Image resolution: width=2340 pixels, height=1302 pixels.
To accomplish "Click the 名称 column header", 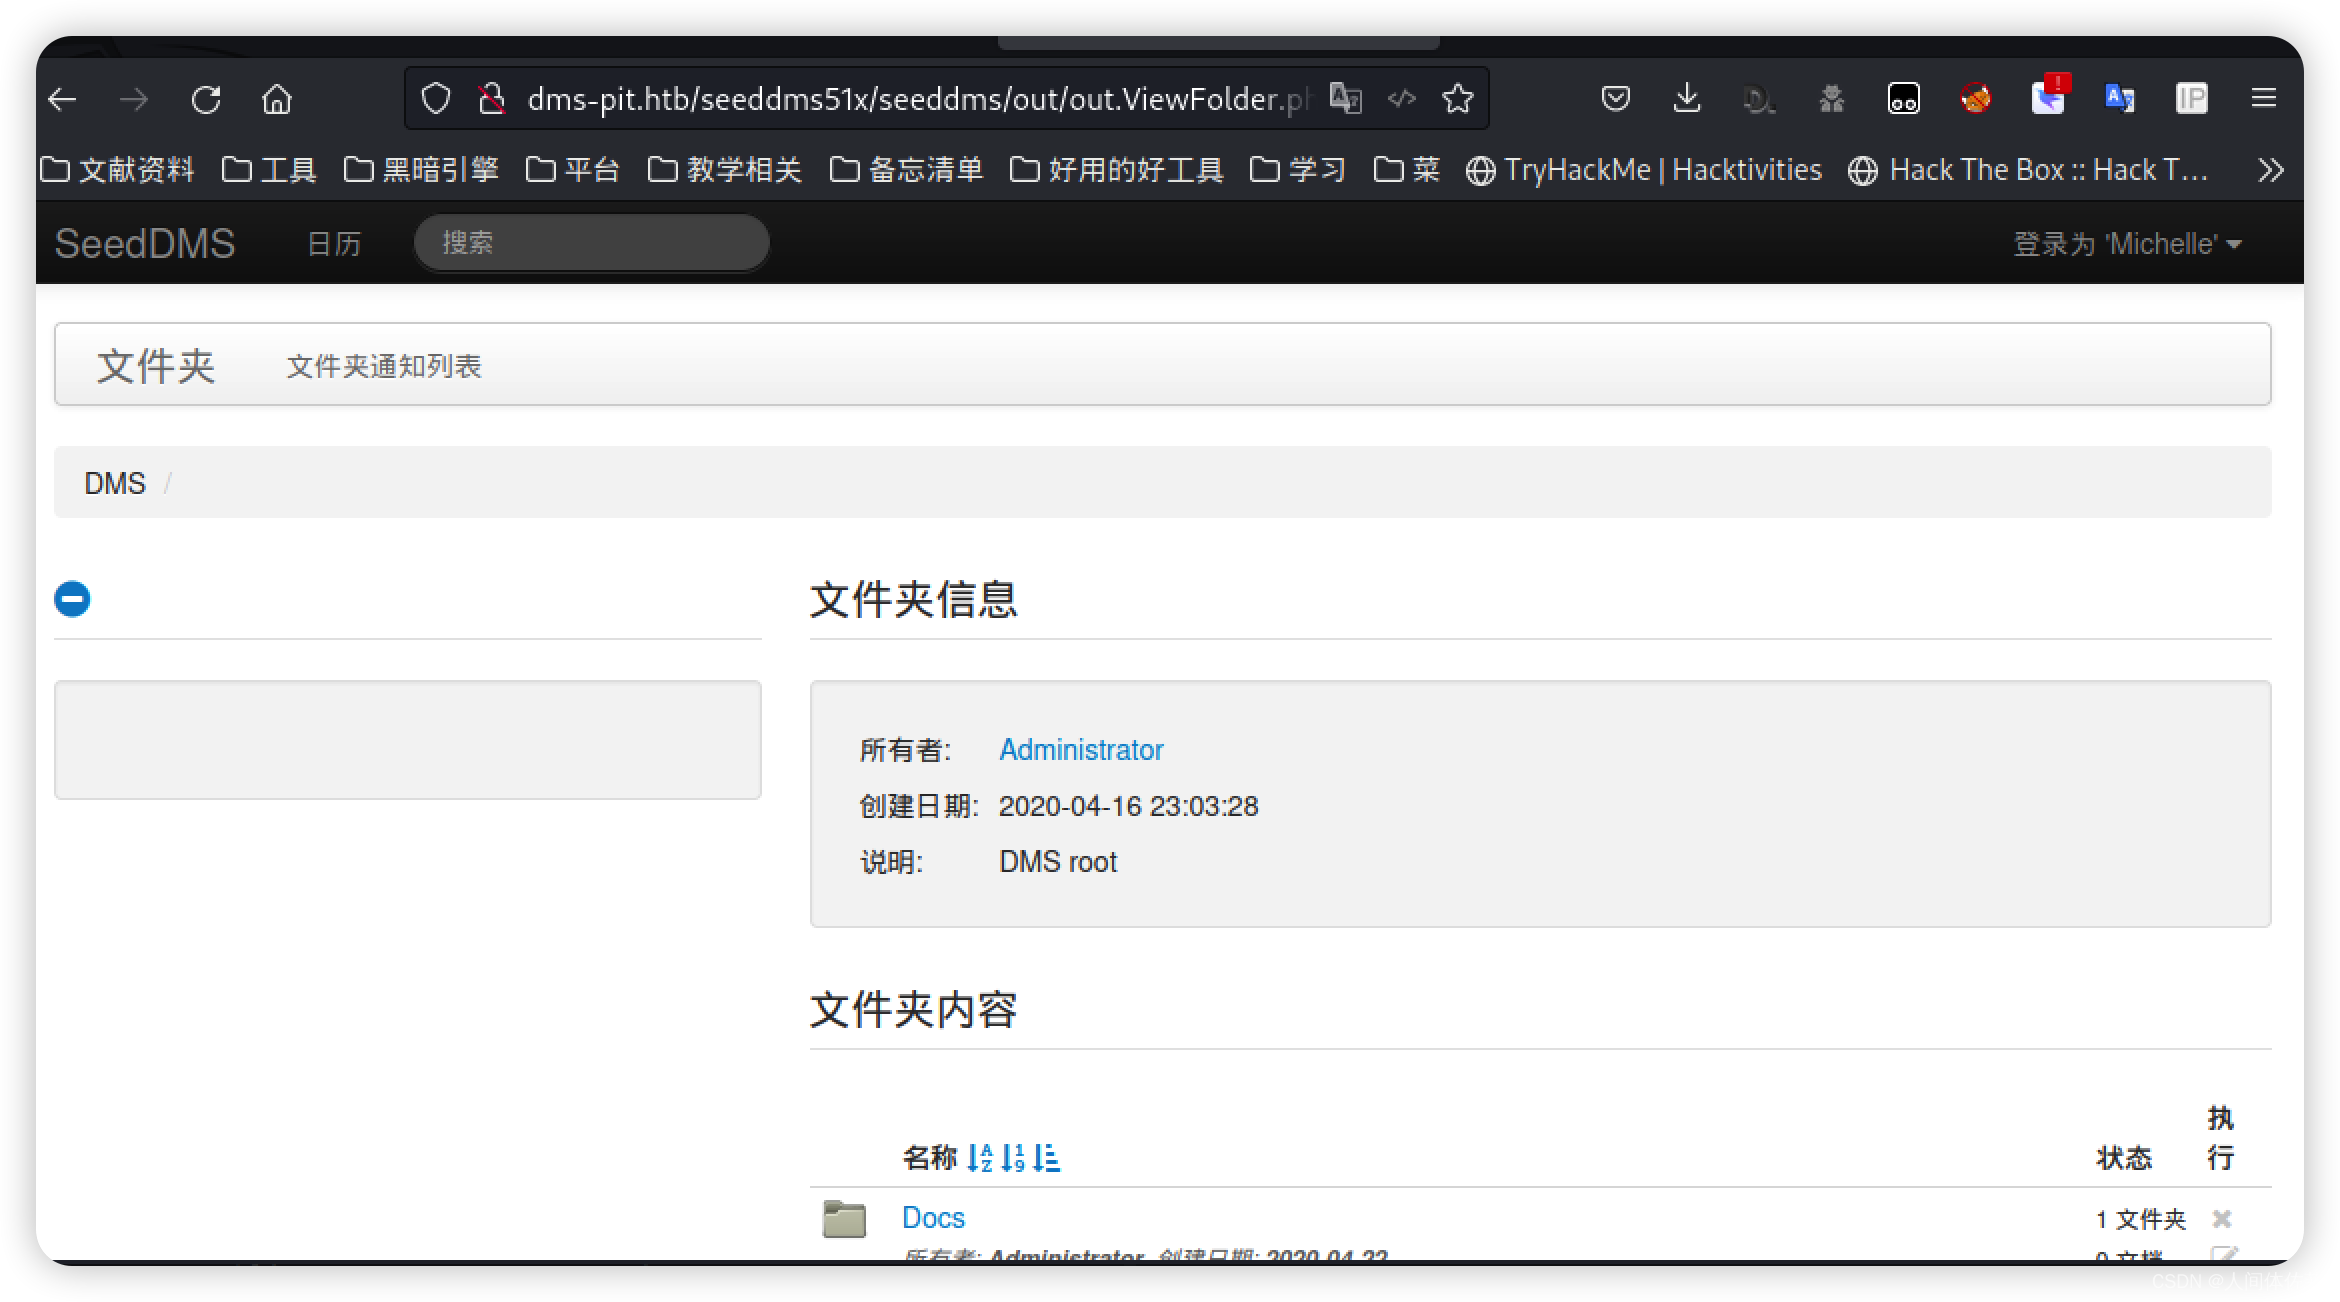I will [x=930, y=1157].
